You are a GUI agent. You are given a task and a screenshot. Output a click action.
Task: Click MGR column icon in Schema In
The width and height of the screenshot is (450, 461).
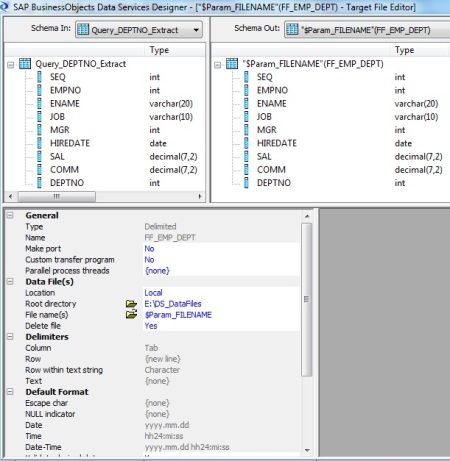coord(39,130)
